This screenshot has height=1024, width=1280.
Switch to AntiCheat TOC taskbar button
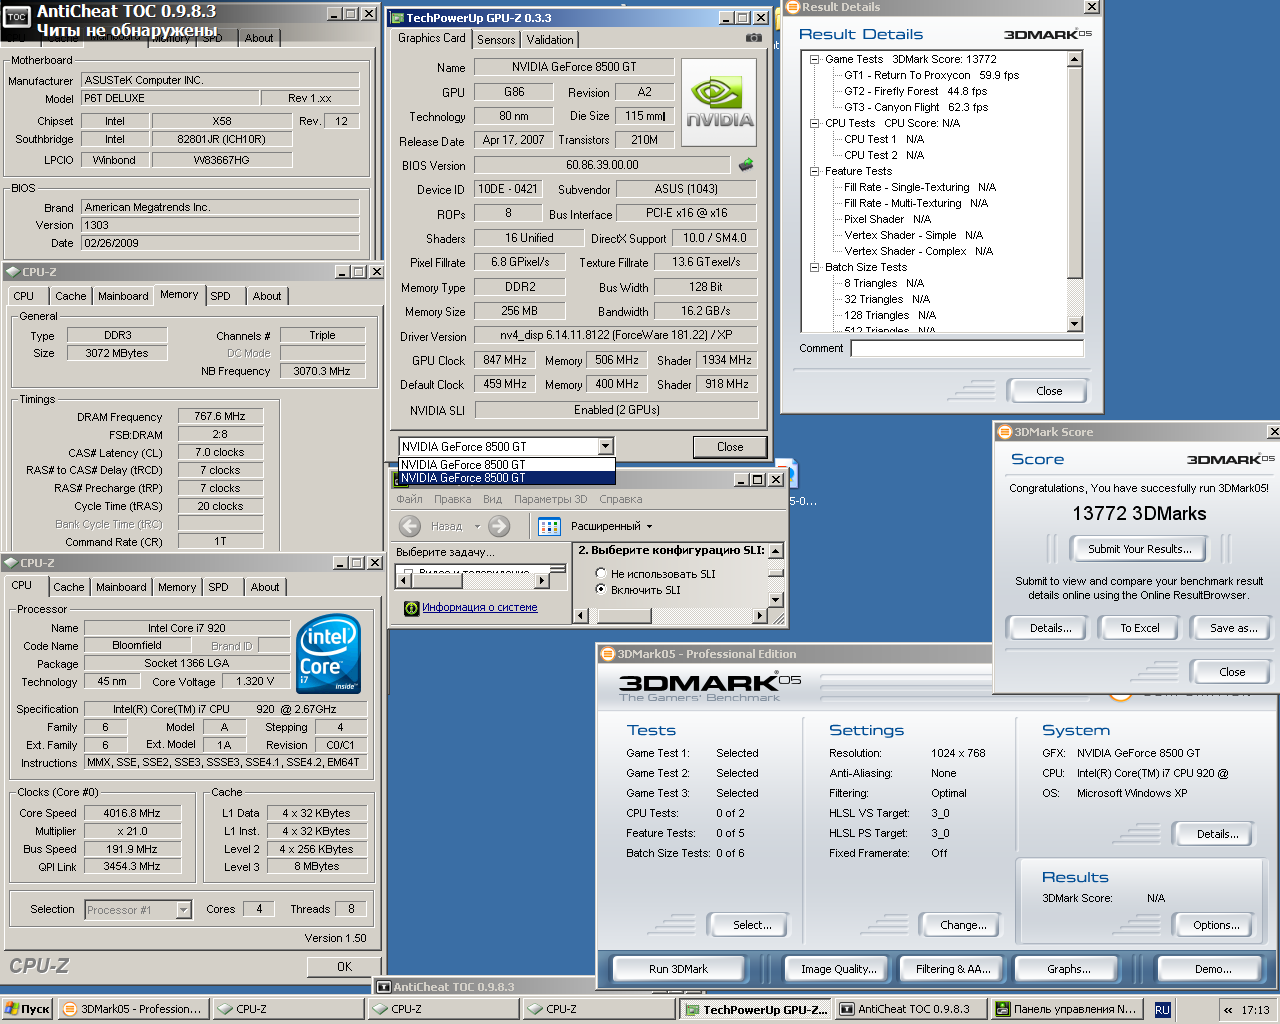click(911, 1009)
